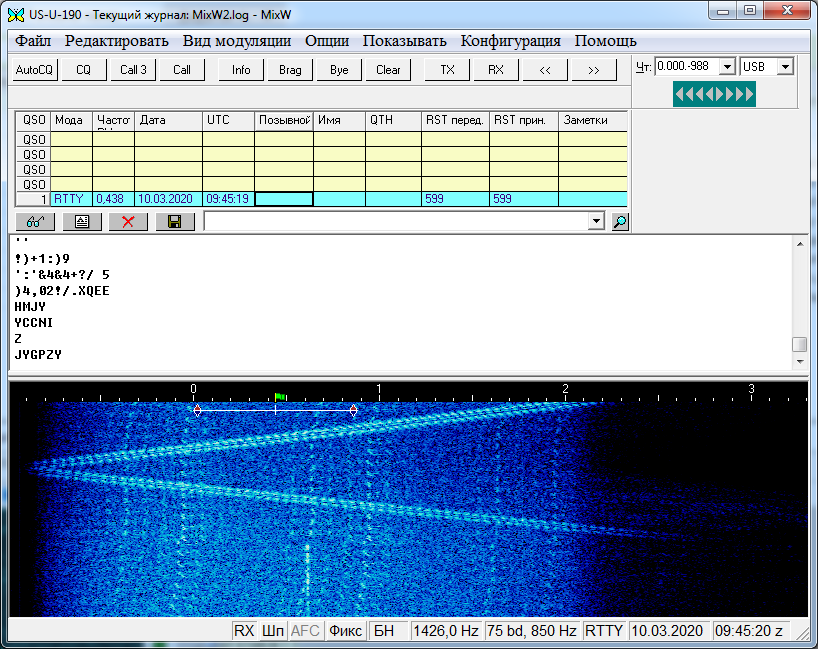Click the RTTY mode cell in log row 1
Viewport: 818px width, 649px height.
[x=71, y=199]
